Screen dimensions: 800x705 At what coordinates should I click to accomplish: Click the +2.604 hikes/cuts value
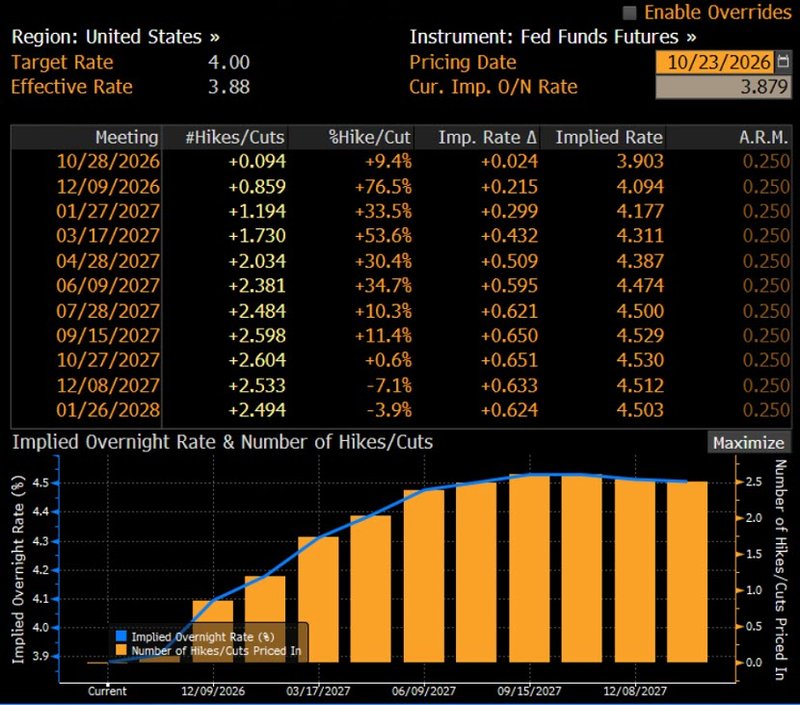[x=257, y=360]
